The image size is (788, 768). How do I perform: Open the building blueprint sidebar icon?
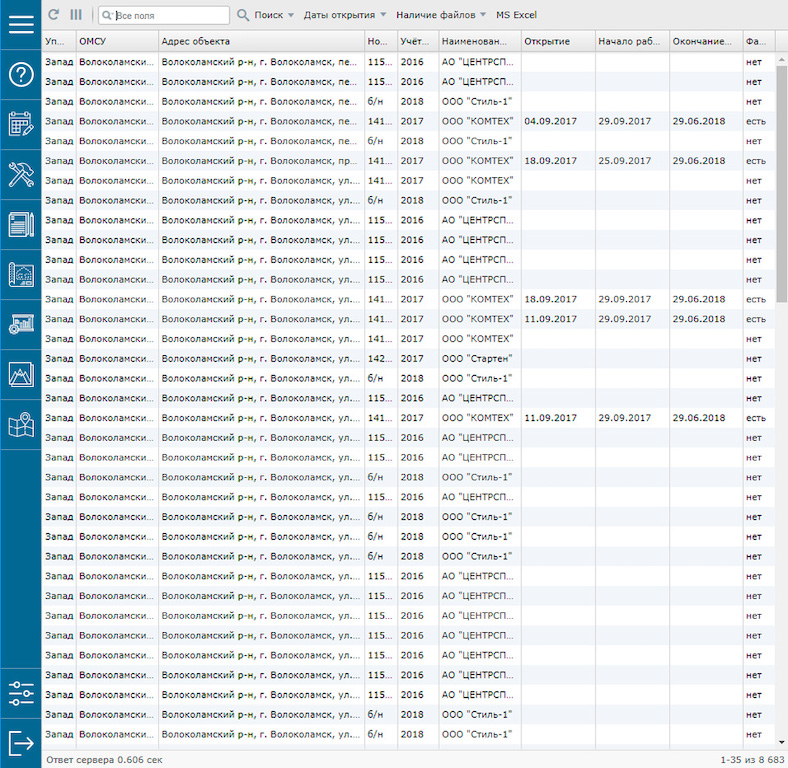tap(21, 274)
